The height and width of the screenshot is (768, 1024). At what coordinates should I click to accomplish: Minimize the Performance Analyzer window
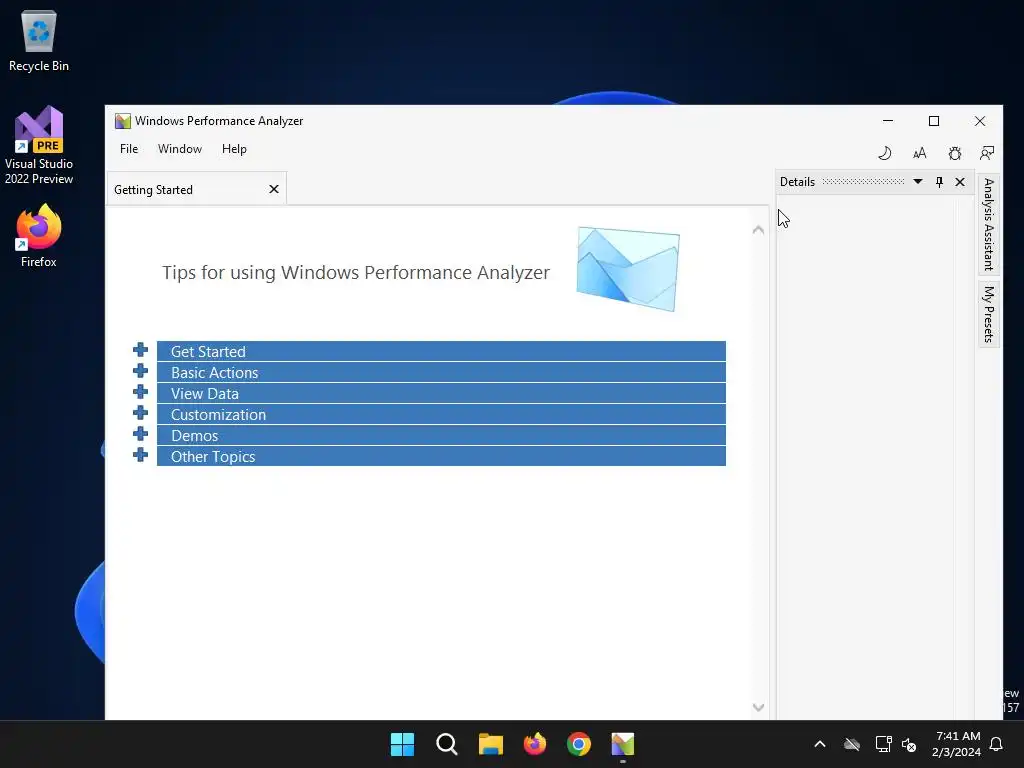coord(888,121)
